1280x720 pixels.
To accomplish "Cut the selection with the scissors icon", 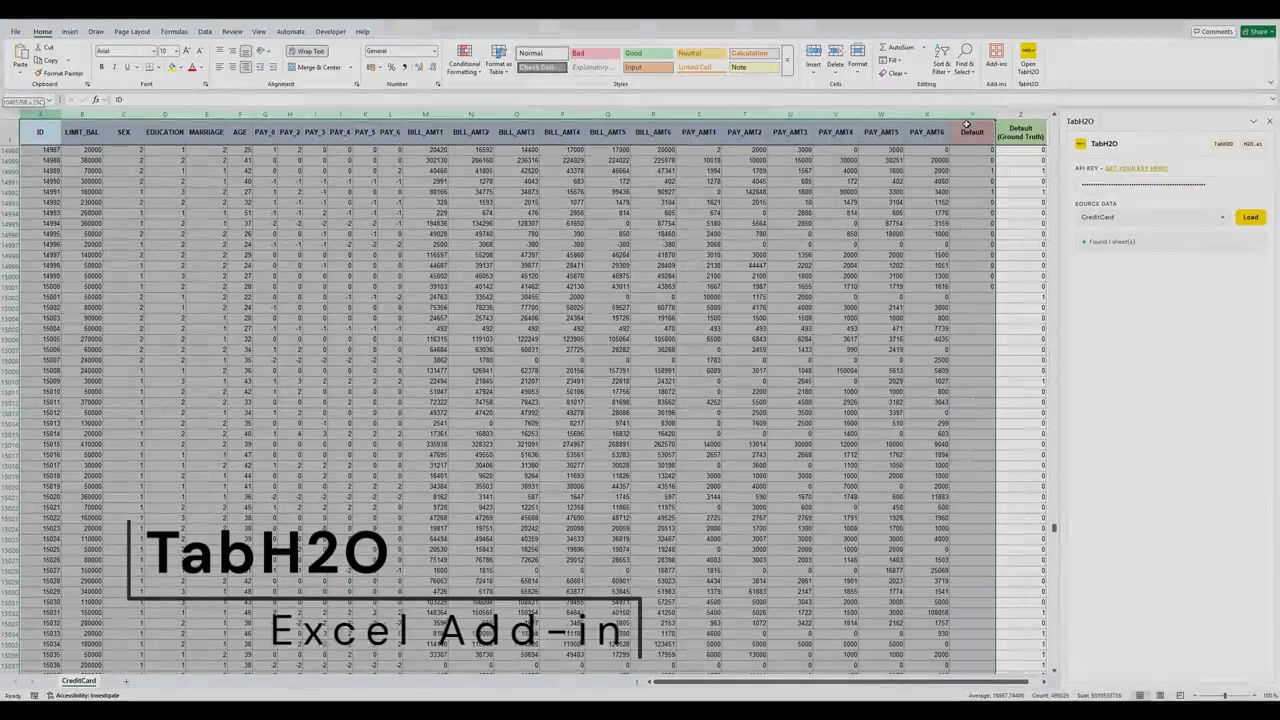I will tap(39, 48).
